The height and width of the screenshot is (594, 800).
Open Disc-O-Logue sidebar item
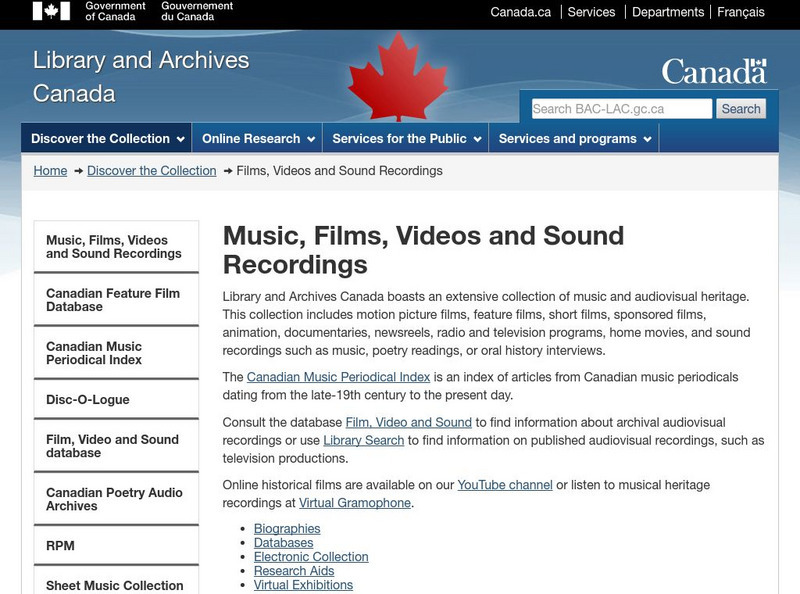(x=116, y=399)
